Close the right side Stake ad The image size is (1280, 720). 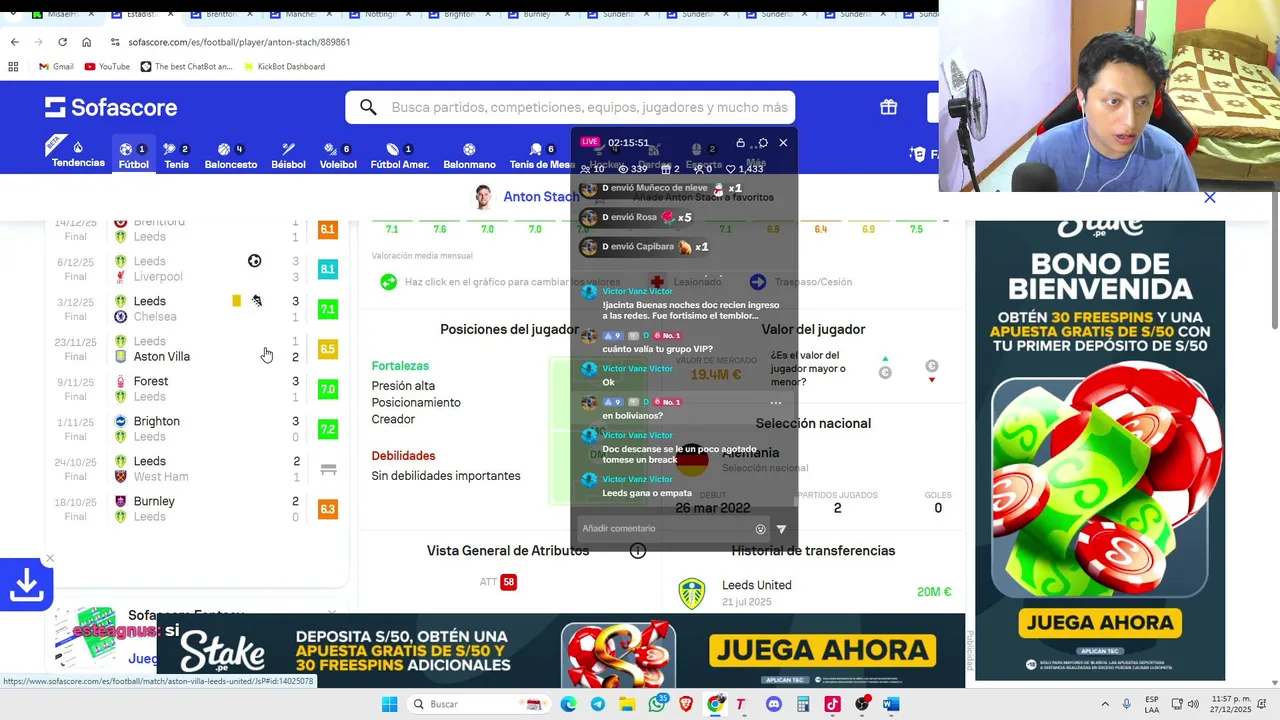pos(1210,197)
